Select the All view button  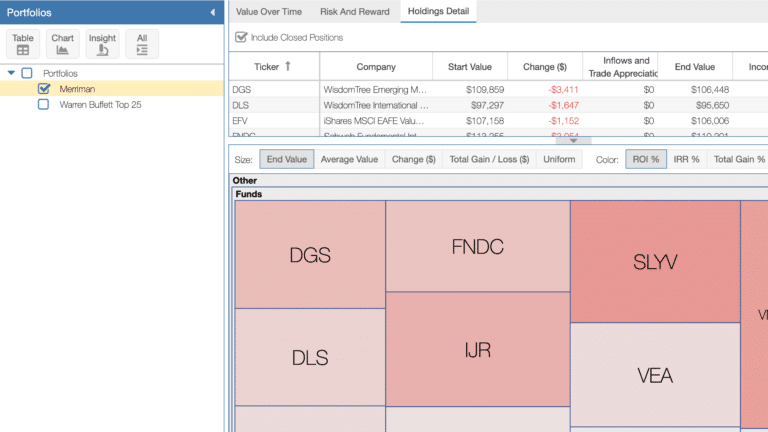point(142,44)
